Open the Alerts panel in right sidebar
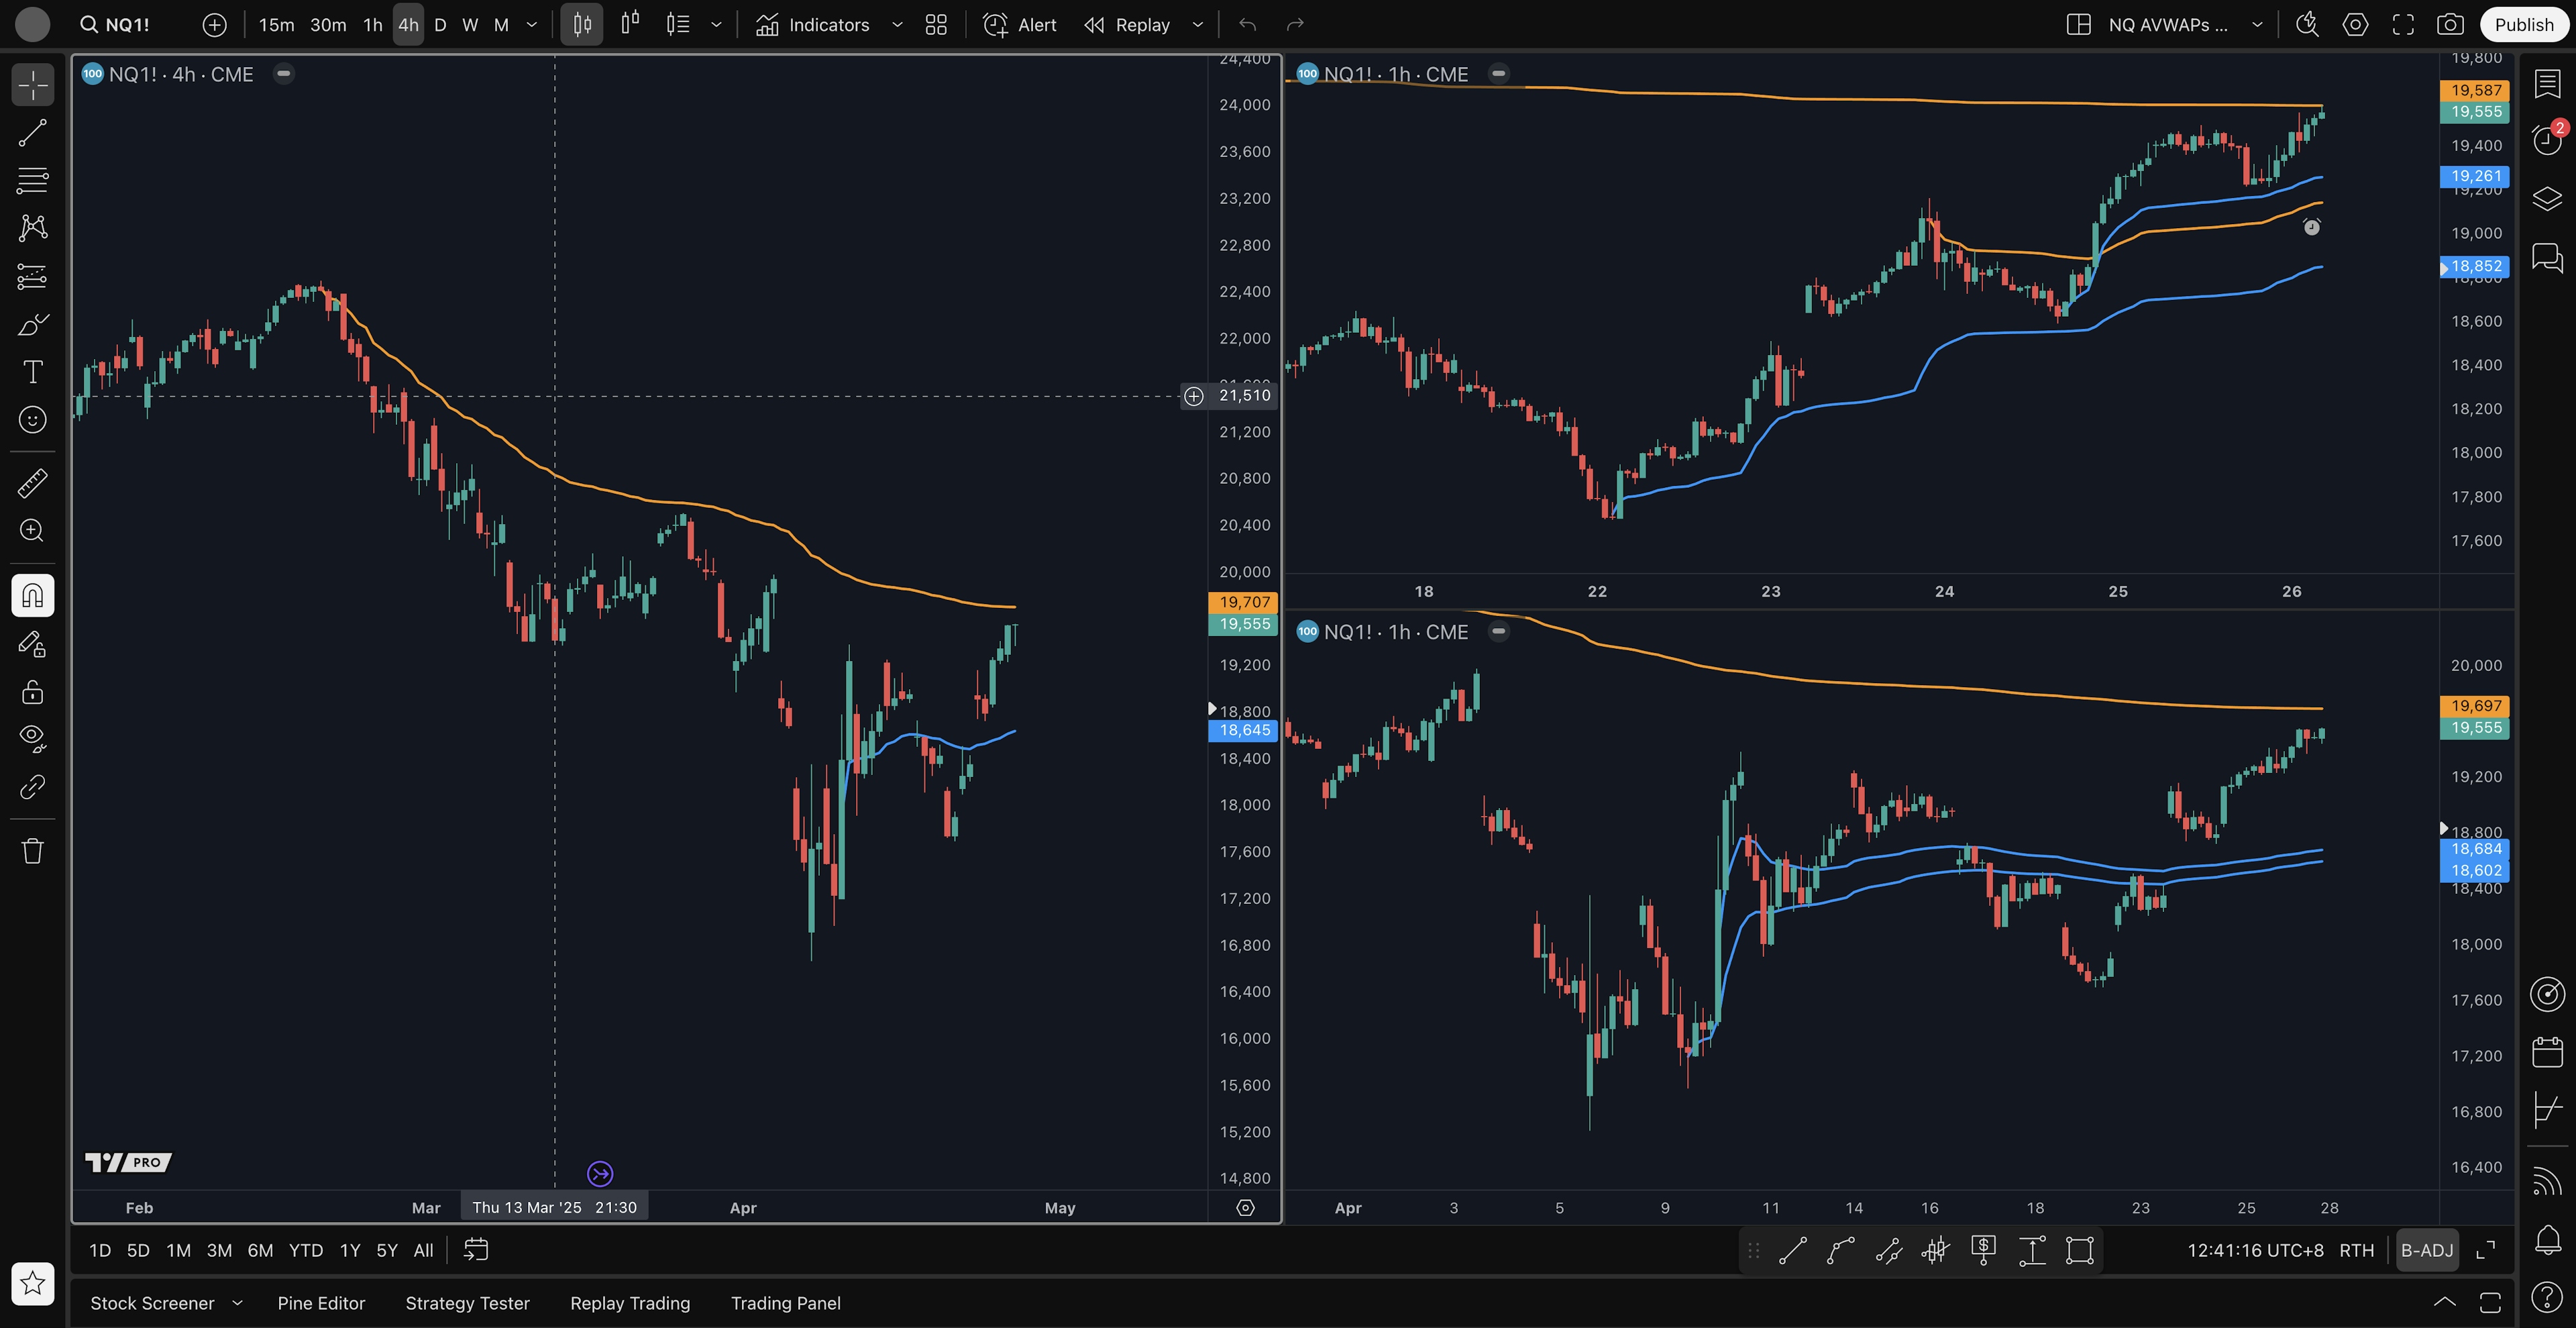 (2546, 140)
